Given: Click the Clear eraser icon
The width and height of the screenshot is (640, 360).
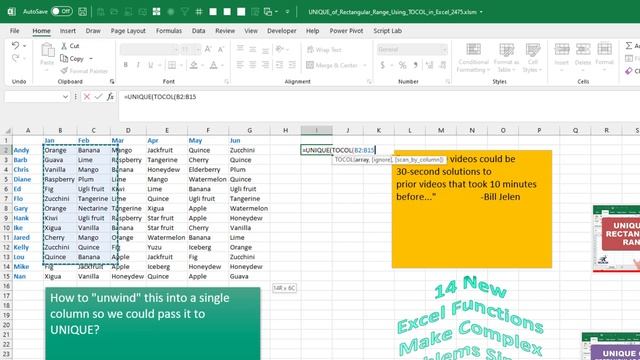Looking at the screenshot, I should click(x=629, y=71).
